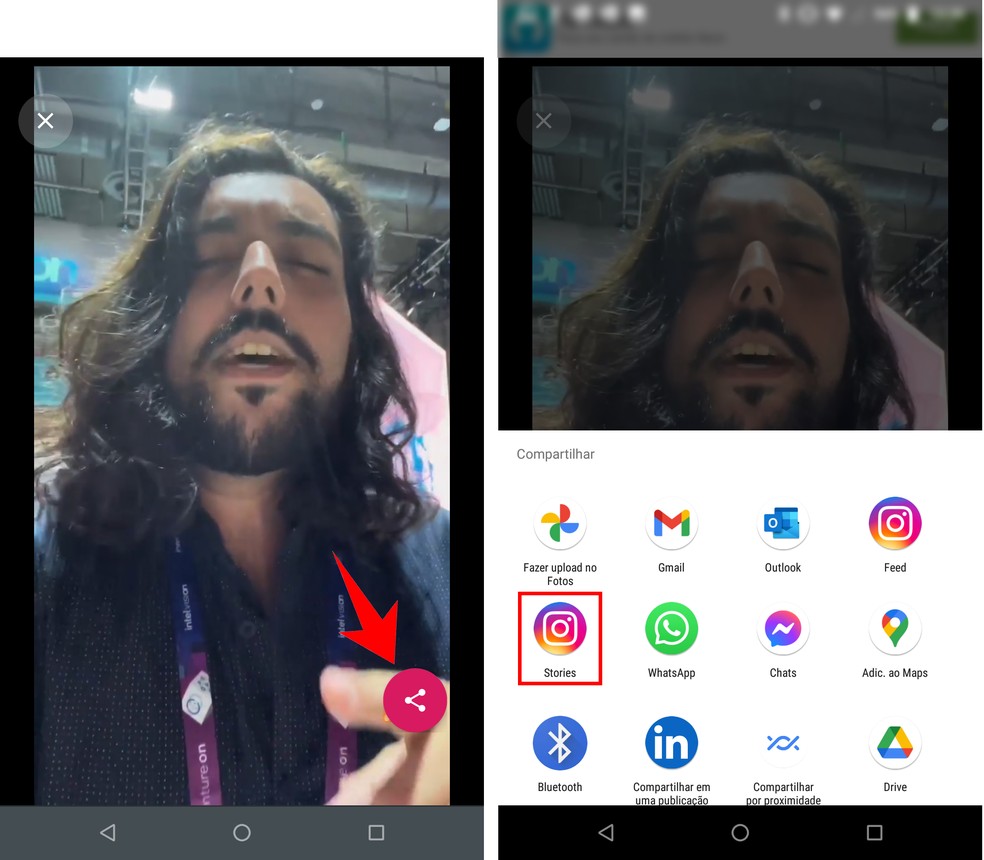Save to Google Drive

point(895,755)
